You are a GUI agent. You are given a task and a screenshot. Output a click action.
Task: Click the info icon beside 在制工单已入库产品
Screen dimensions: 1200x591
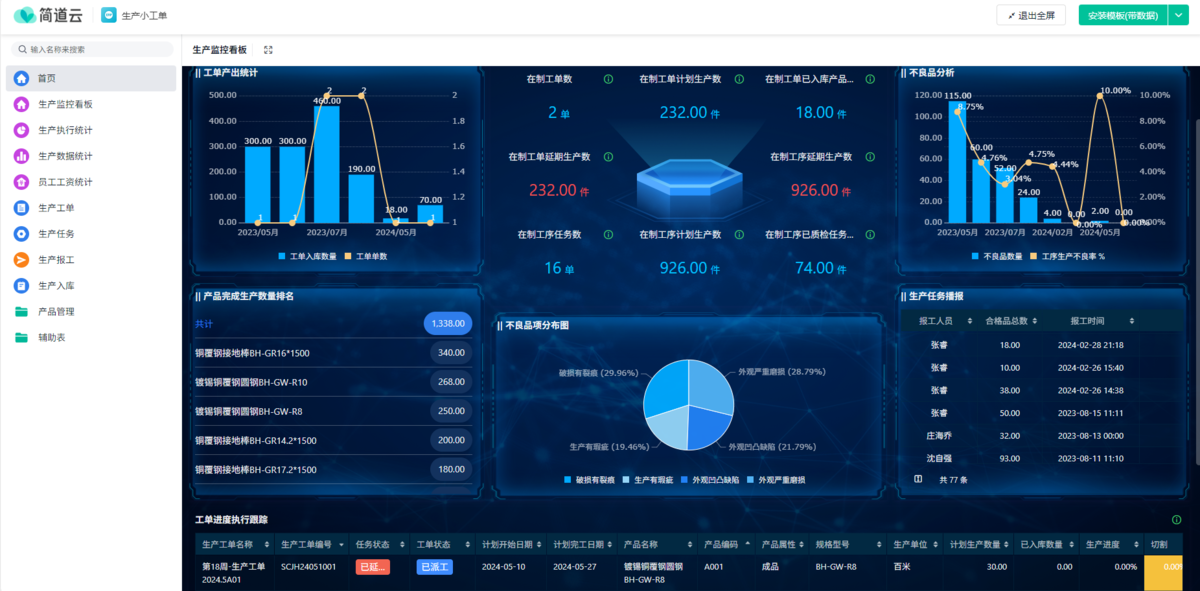[870, 79]
